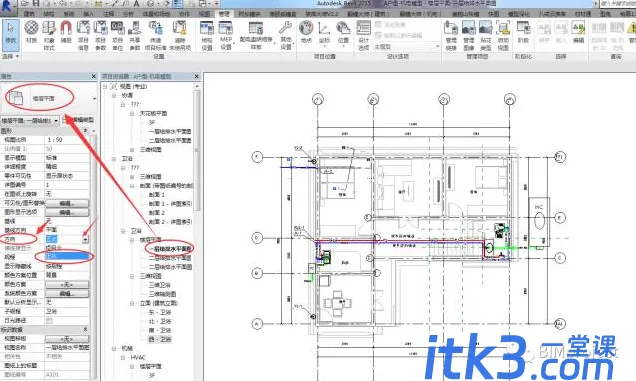Collapse the 天花板平面 tree node
This screenshot has width=636, height=381.
pos(132,114)
